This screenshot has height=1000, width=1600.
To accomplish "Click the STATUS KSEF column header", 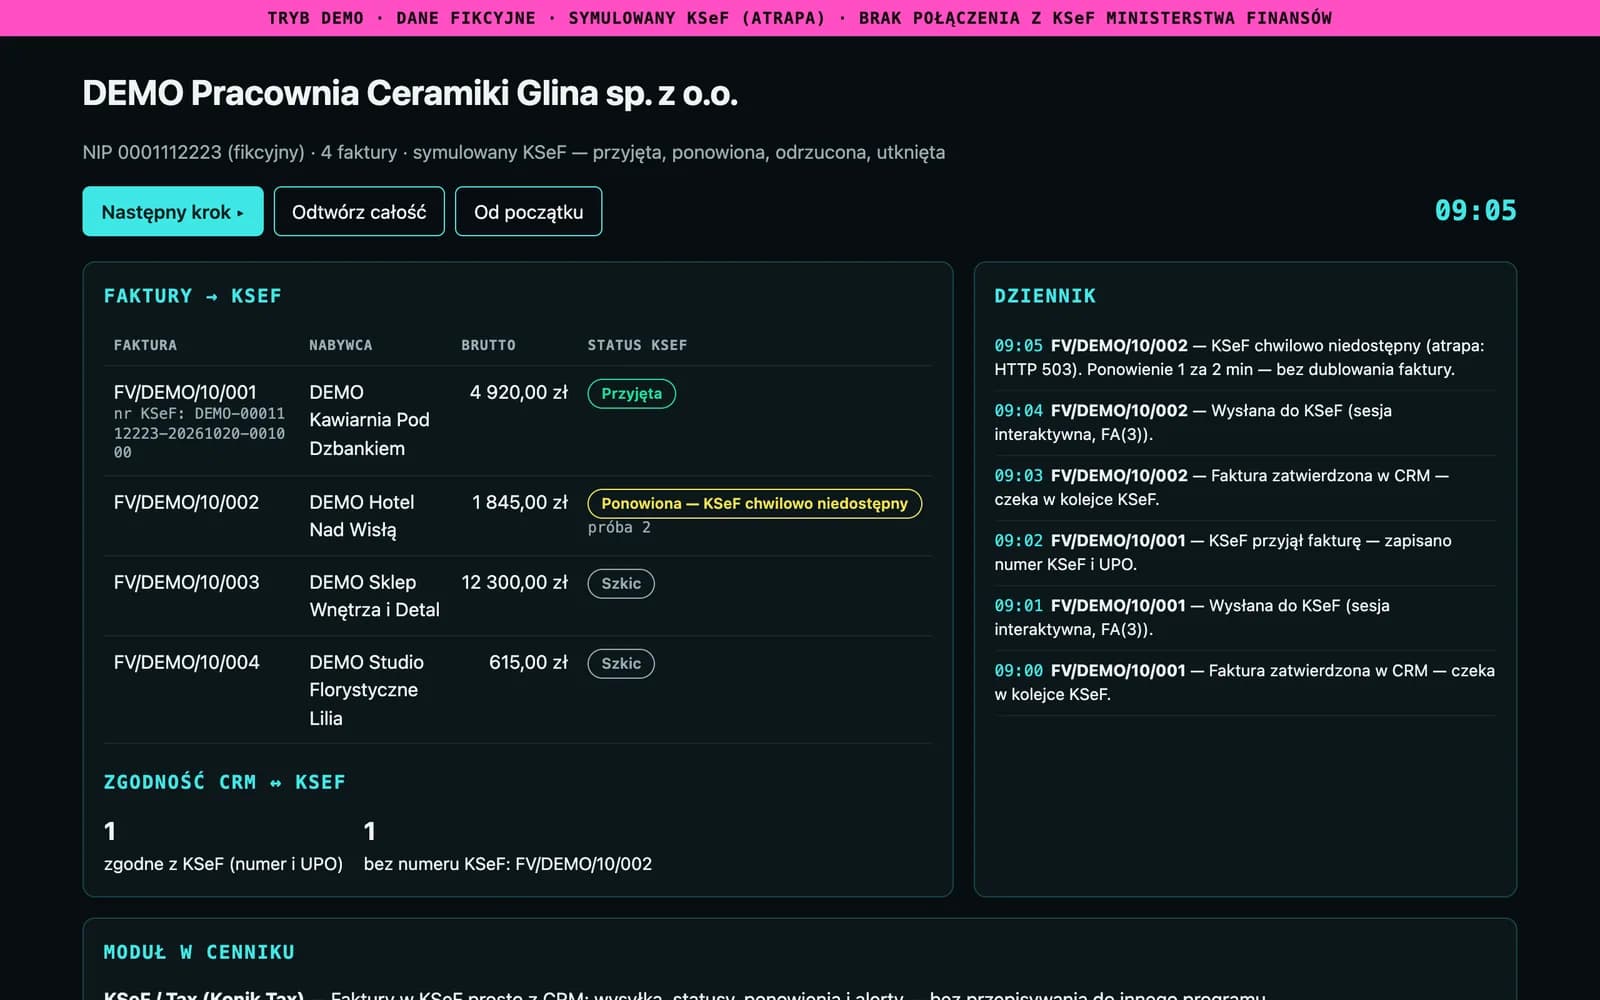I will tap(637, 345).
